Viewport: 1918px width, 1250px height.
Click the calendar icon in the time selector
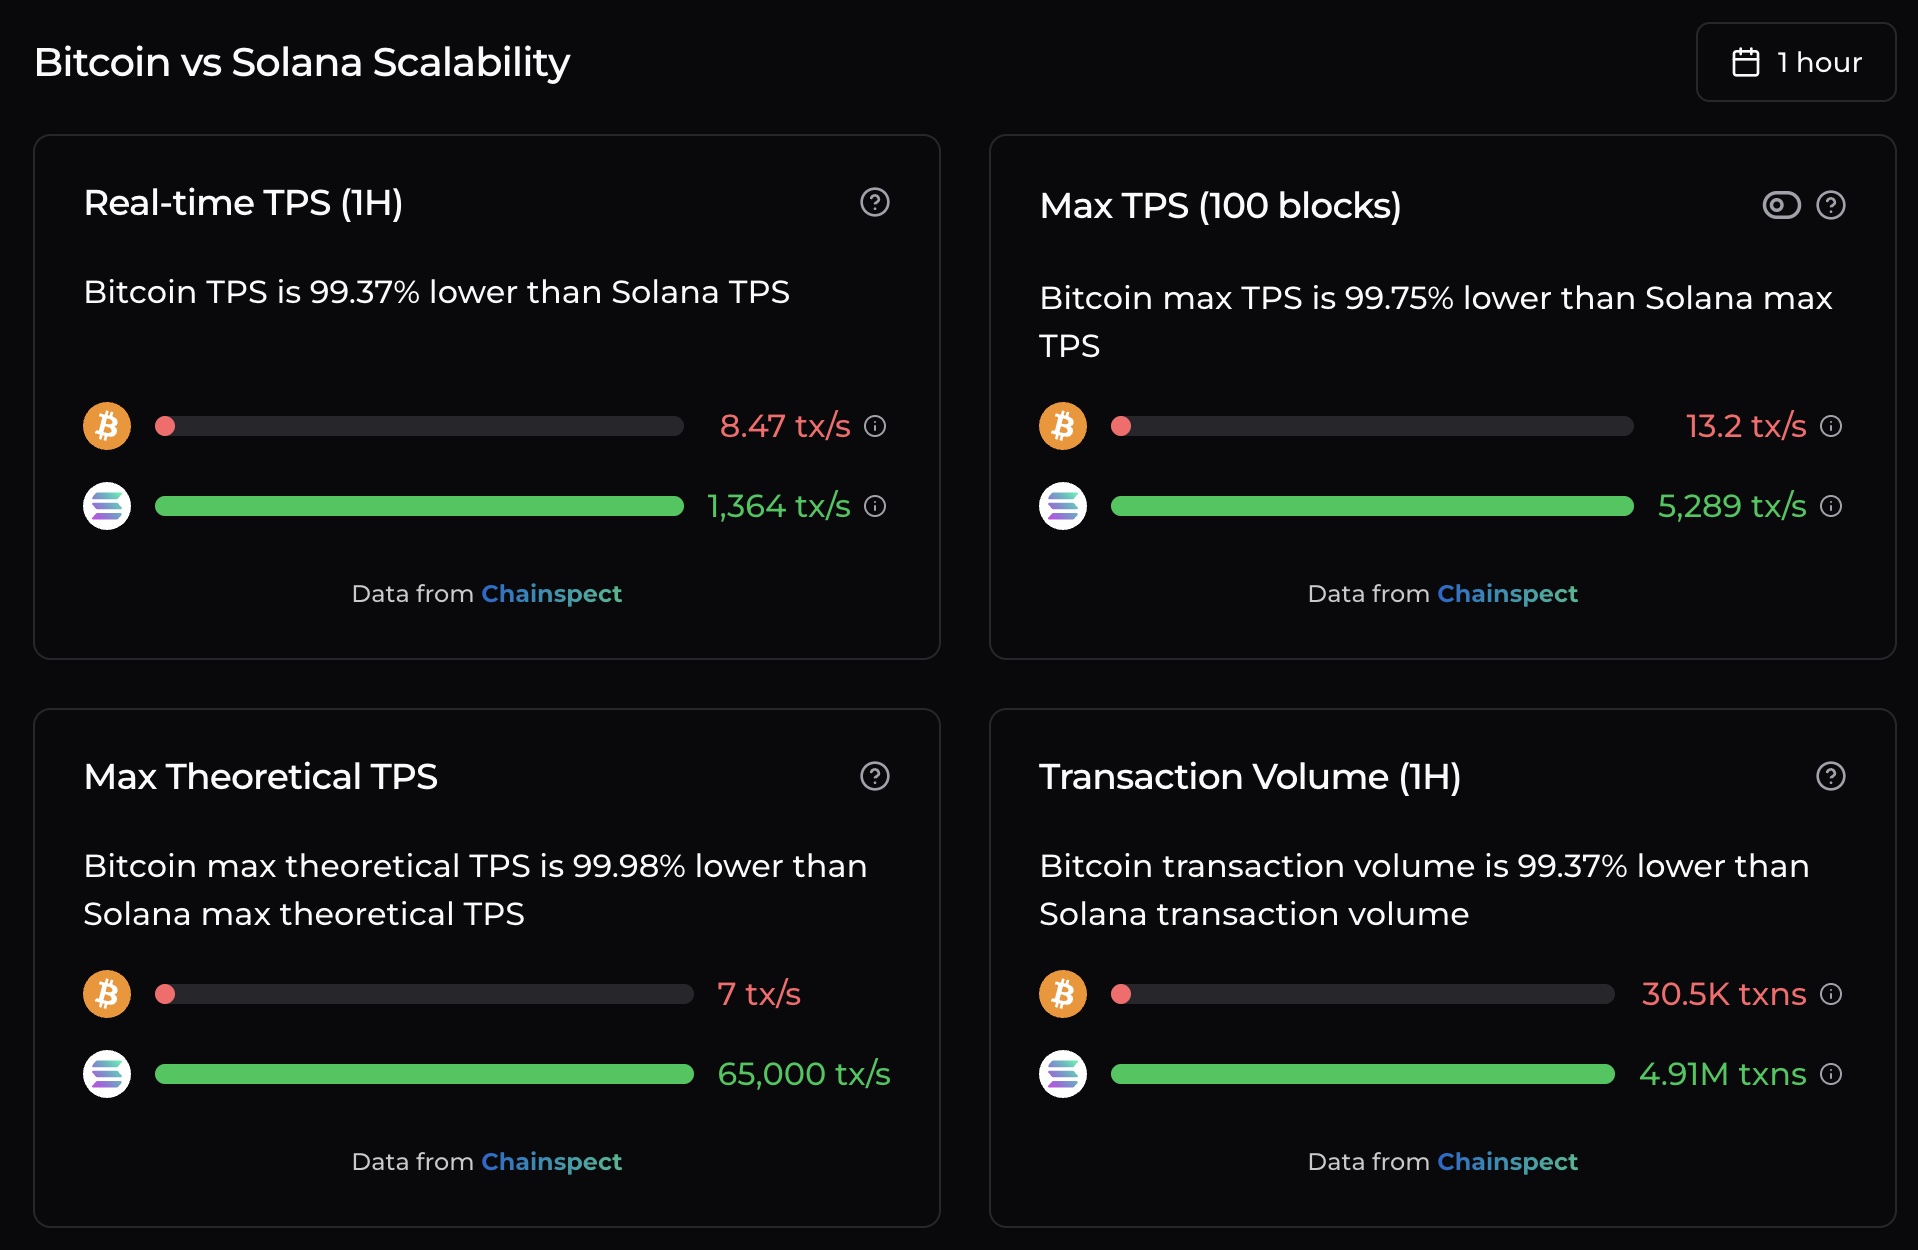[x=1745, y=62]
